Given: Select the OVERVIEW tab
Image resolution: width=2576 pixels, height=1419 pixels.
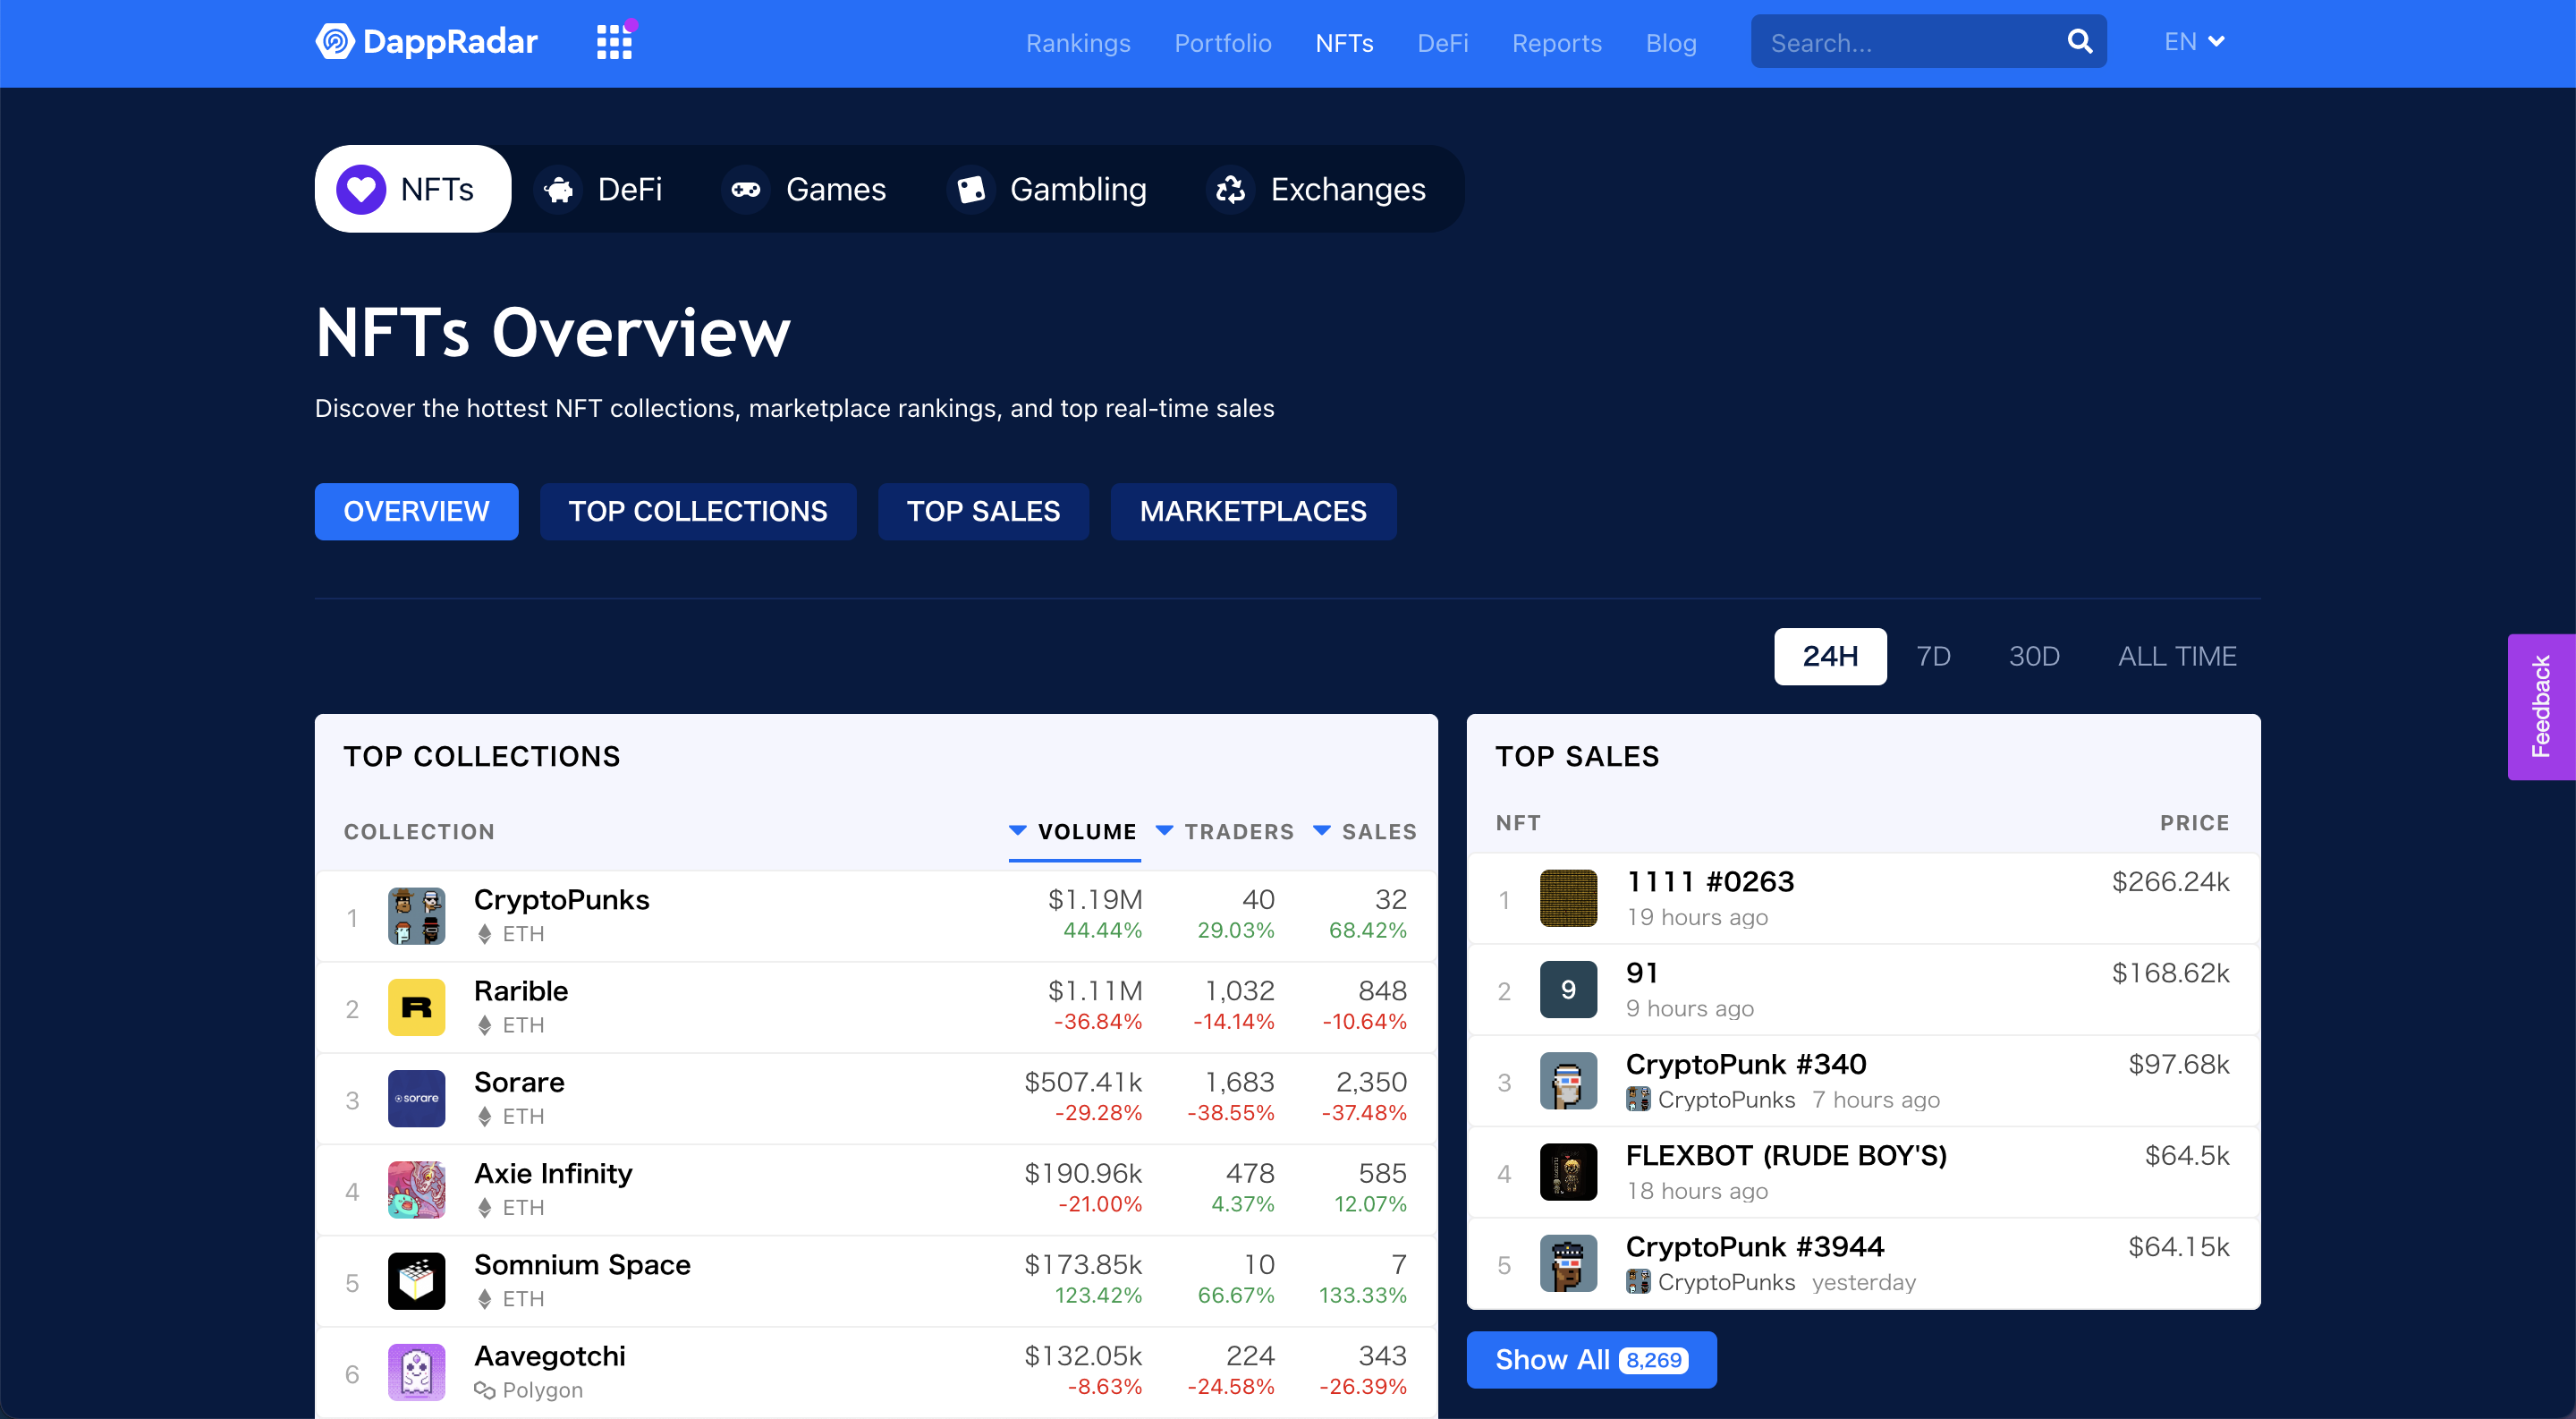Looking at the screenshot, I should pos(416,511).
